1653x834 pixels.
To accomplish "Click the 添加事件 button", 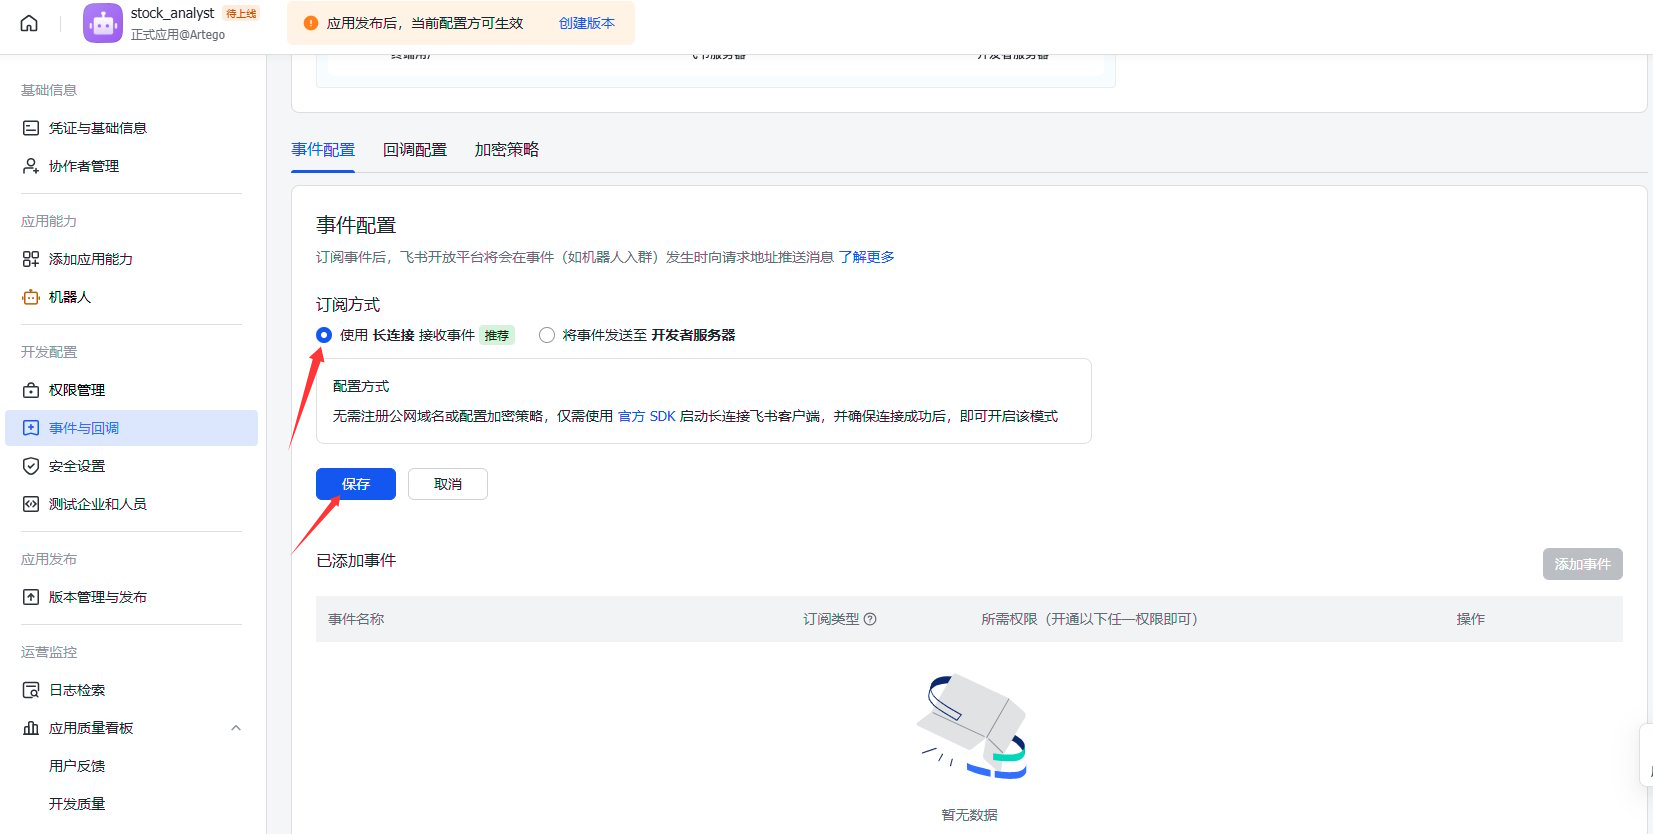I will [x=1583, y=564].
